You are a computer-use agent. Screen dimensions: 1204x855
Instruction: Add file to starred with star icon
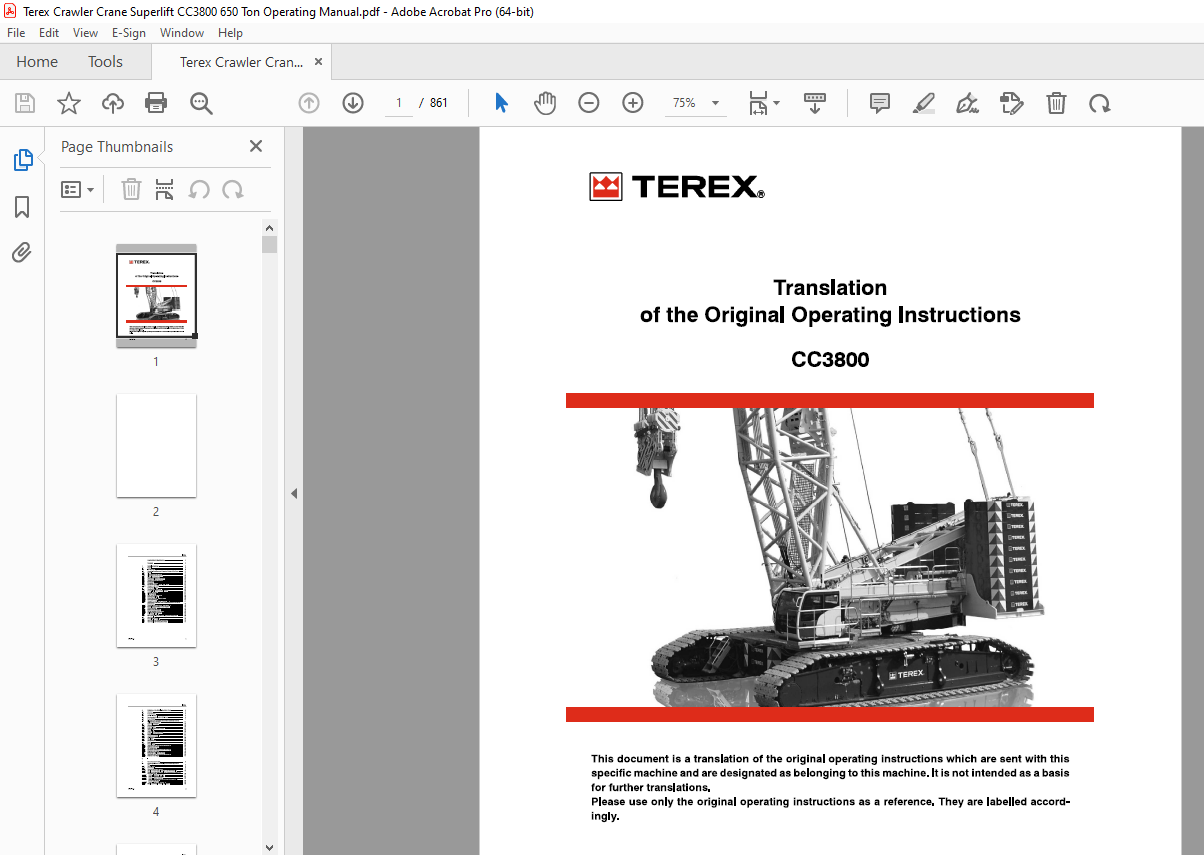69,103
